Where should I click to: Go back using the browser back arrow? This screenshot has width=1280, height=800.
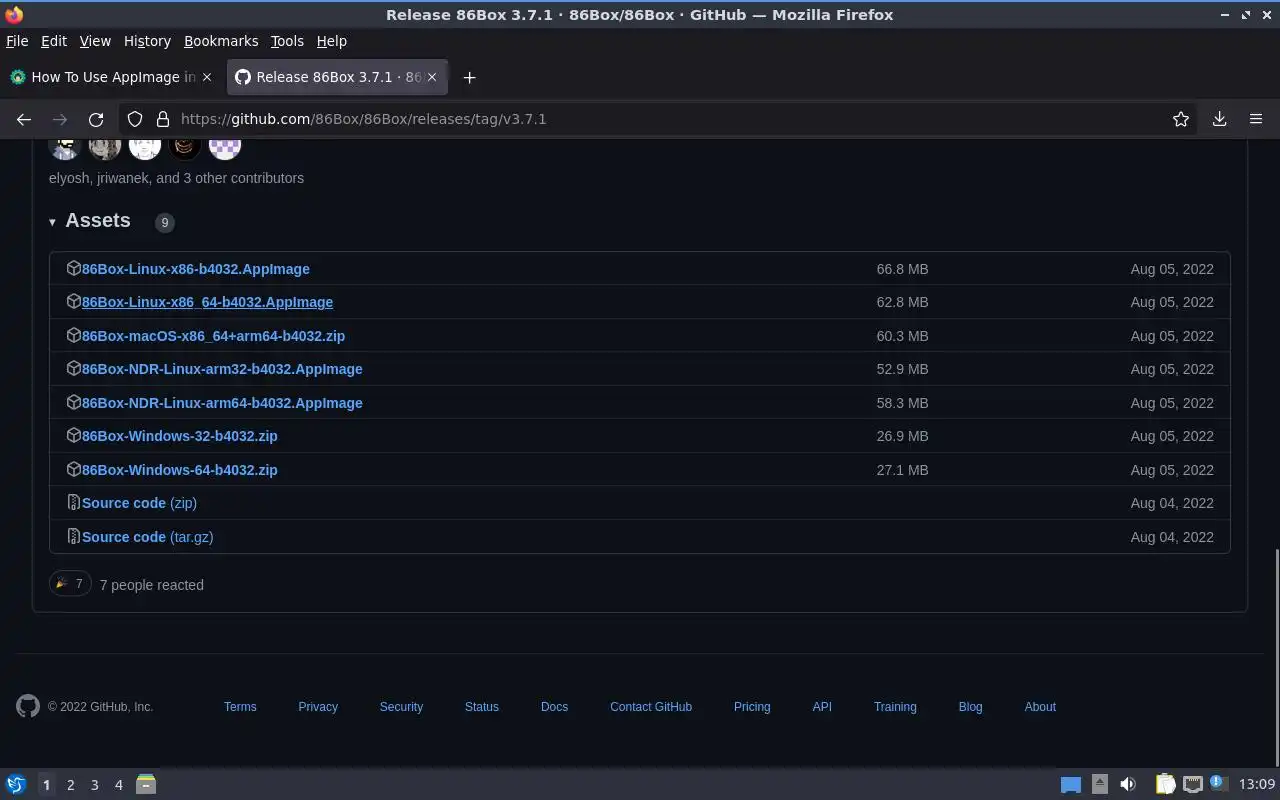[24, 119]
